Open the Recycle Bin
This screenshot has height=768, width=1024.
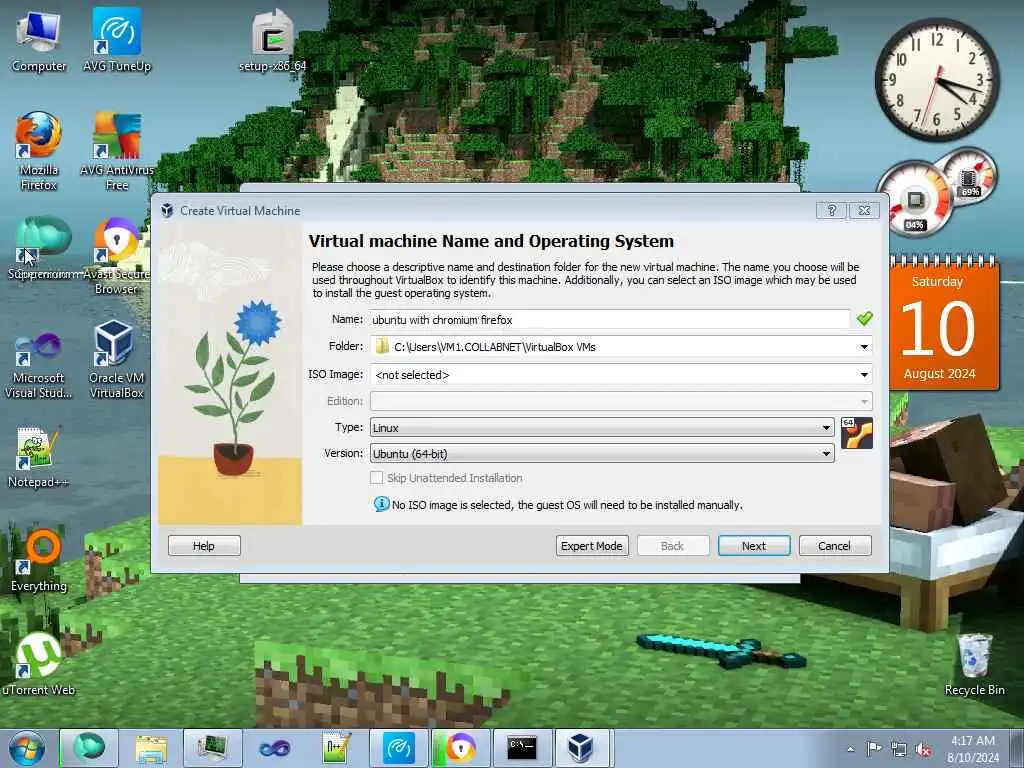(974, 664)
